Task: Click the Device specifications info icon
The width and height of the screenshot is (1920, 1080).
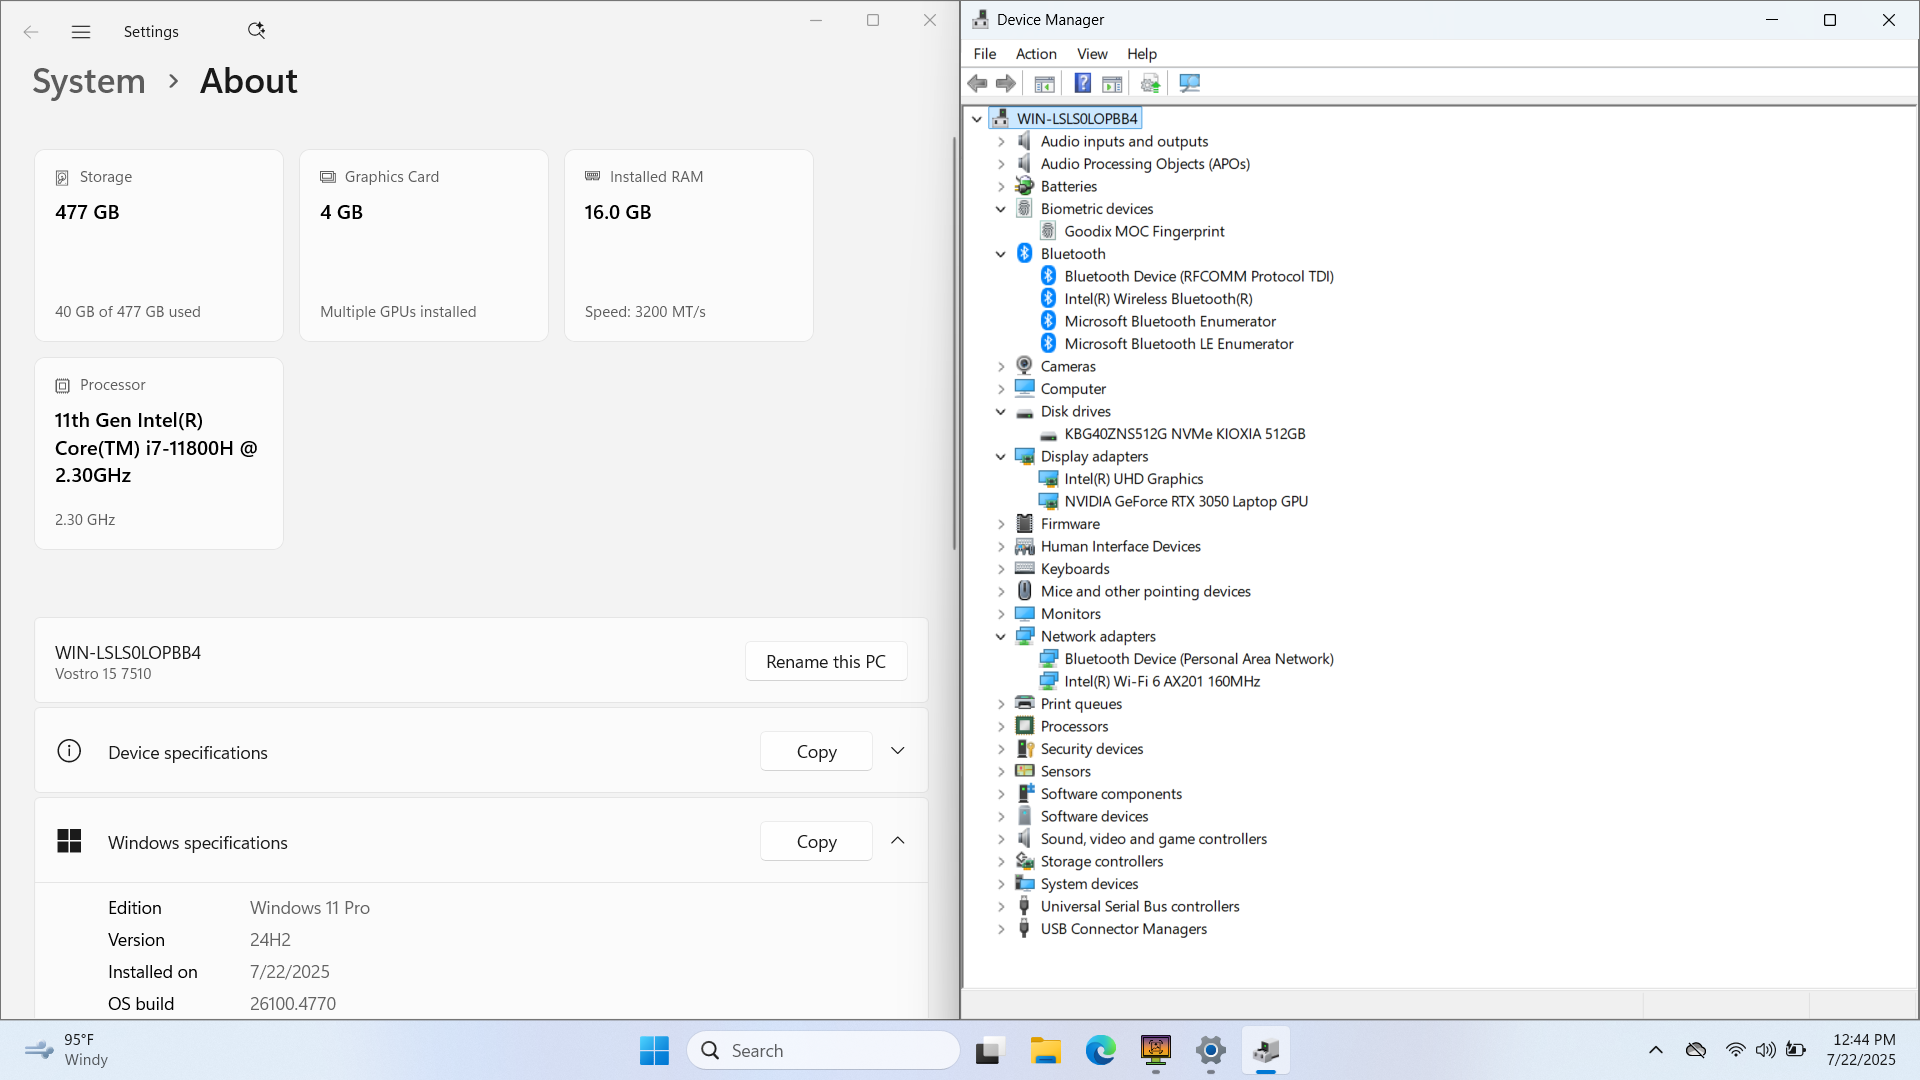Action: (x=69, y=751)
